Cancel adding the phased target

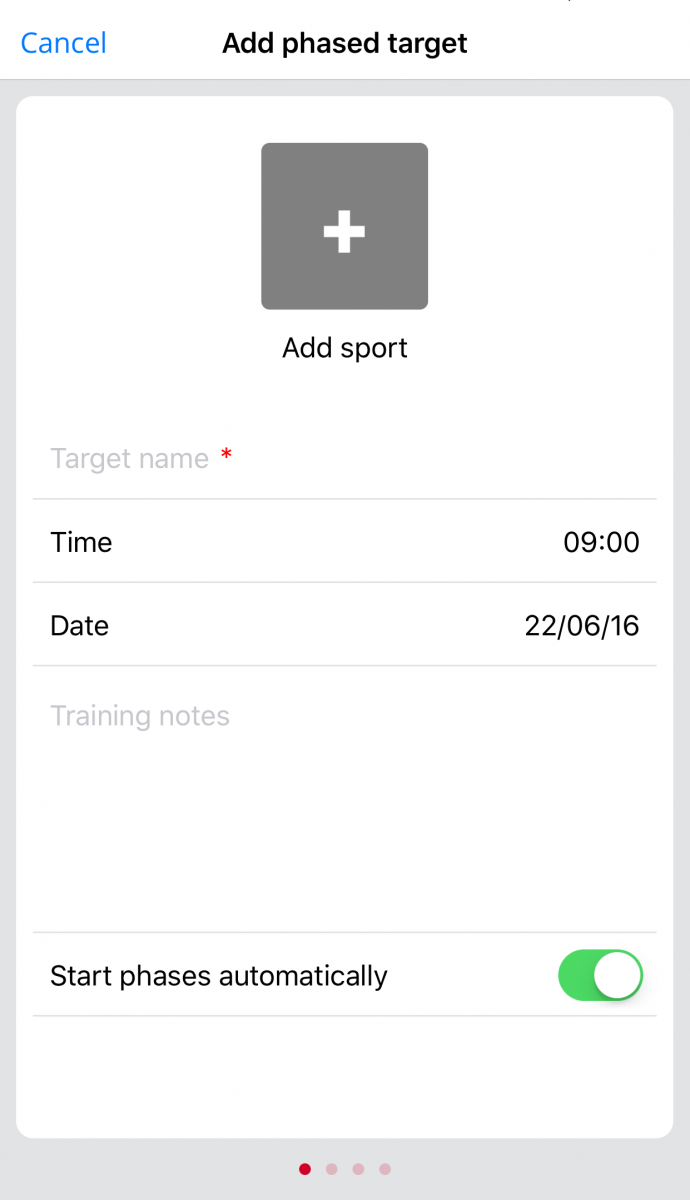tap(63, 43)
